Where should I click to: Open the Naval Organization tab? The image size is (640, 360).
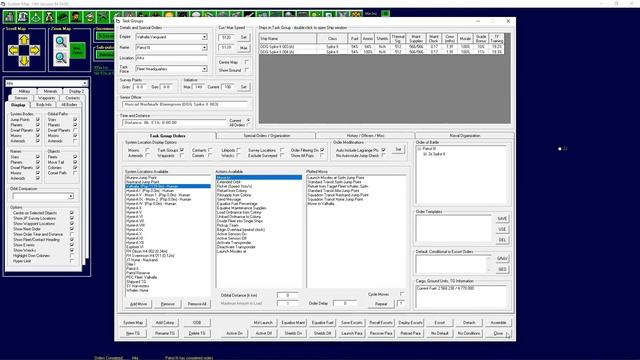point(464,136)
